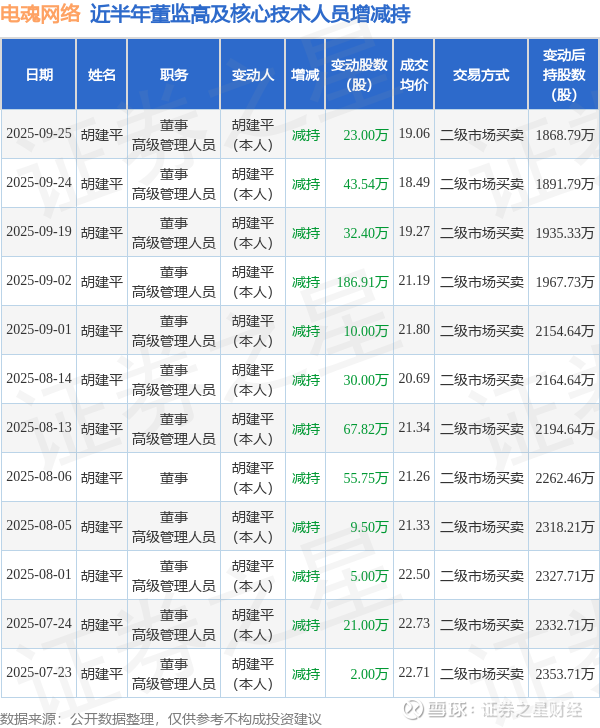Viewport: 600px width, 728px height.
Task: Click the share change value 30.00万
Action: tap(365, 380)
